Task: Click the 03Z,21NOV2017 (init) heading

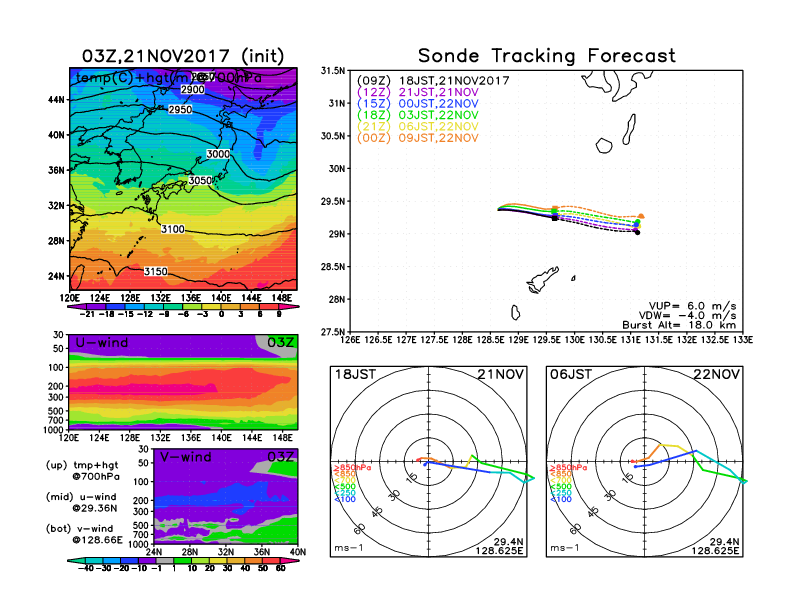Action: [183, 55]
